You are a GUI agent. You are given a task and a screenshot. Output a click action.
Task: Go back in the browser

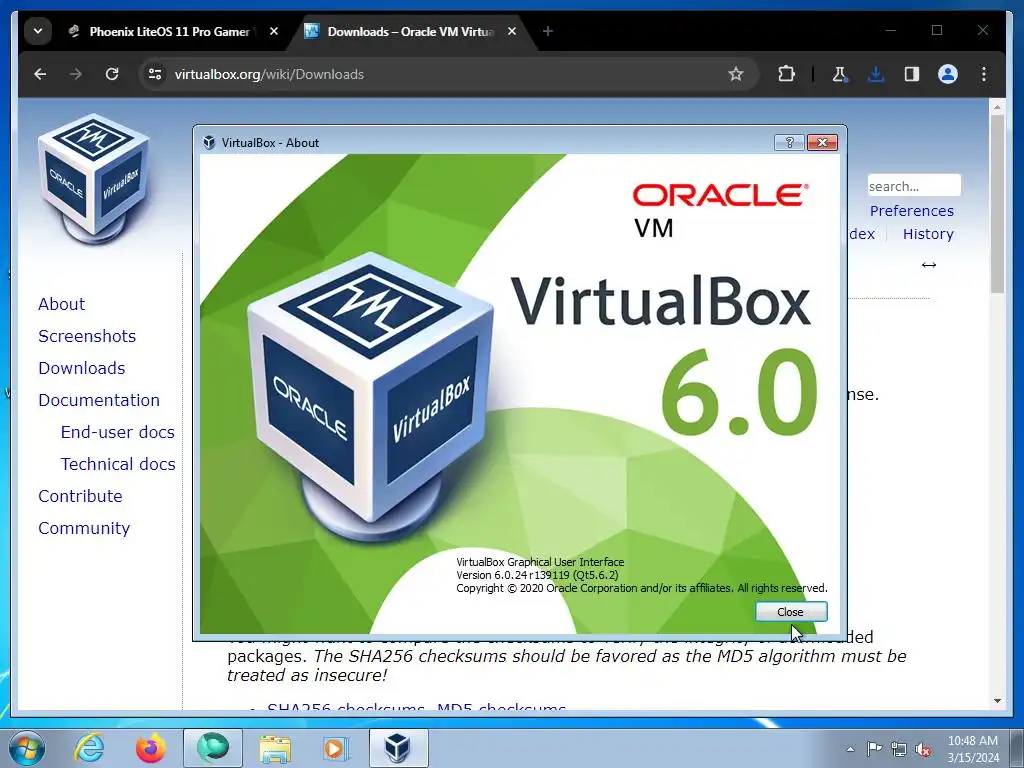[40, 74]
